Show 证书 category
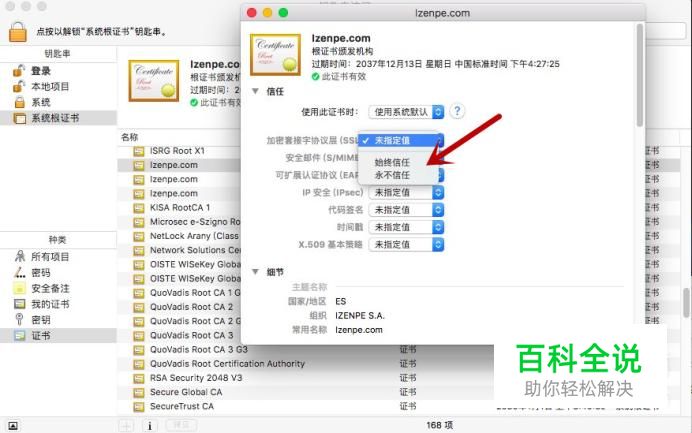The height and width of the screenshot is (433, 692). [x=58, y=335]
